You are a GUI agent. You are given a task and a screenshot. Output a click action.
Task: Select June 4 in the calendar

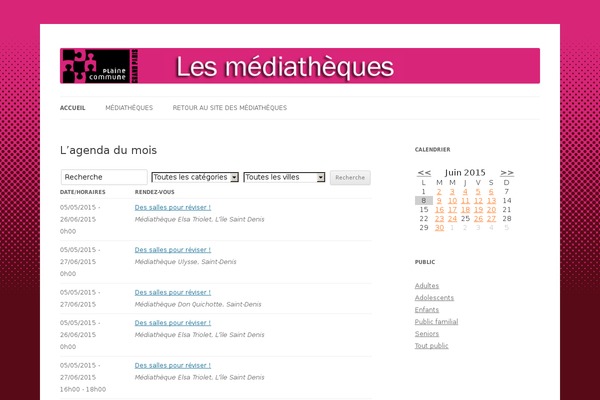[x=465, y=192]
